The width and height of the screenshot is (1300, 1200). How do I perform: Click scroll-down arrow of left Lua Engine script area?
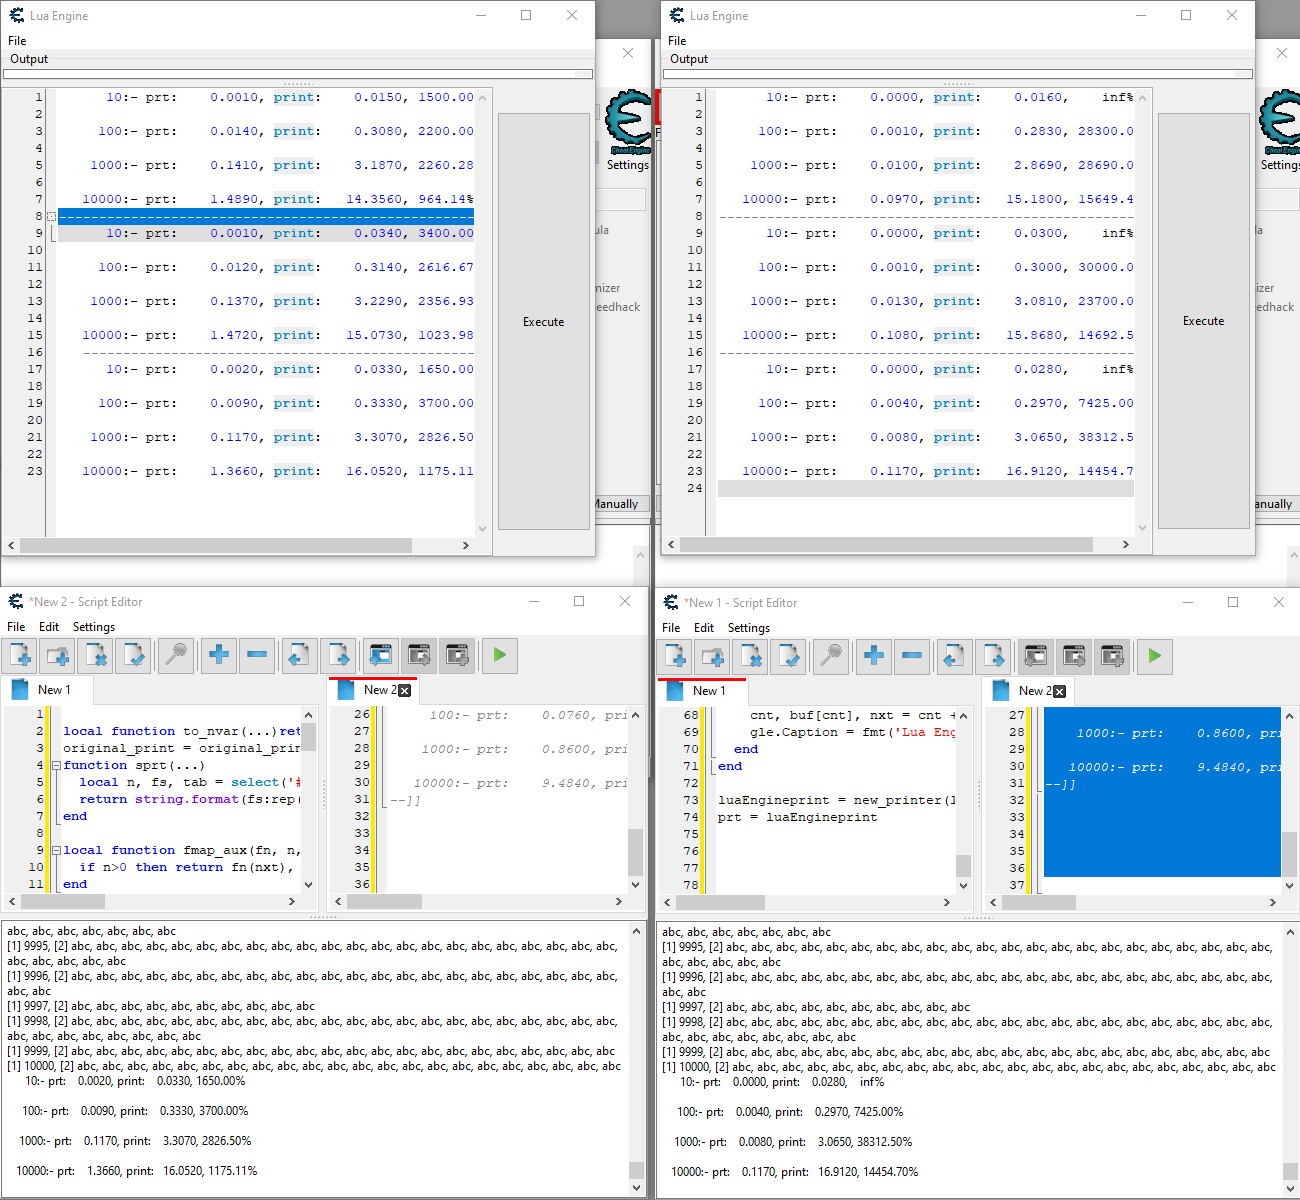tap(483, 528)
